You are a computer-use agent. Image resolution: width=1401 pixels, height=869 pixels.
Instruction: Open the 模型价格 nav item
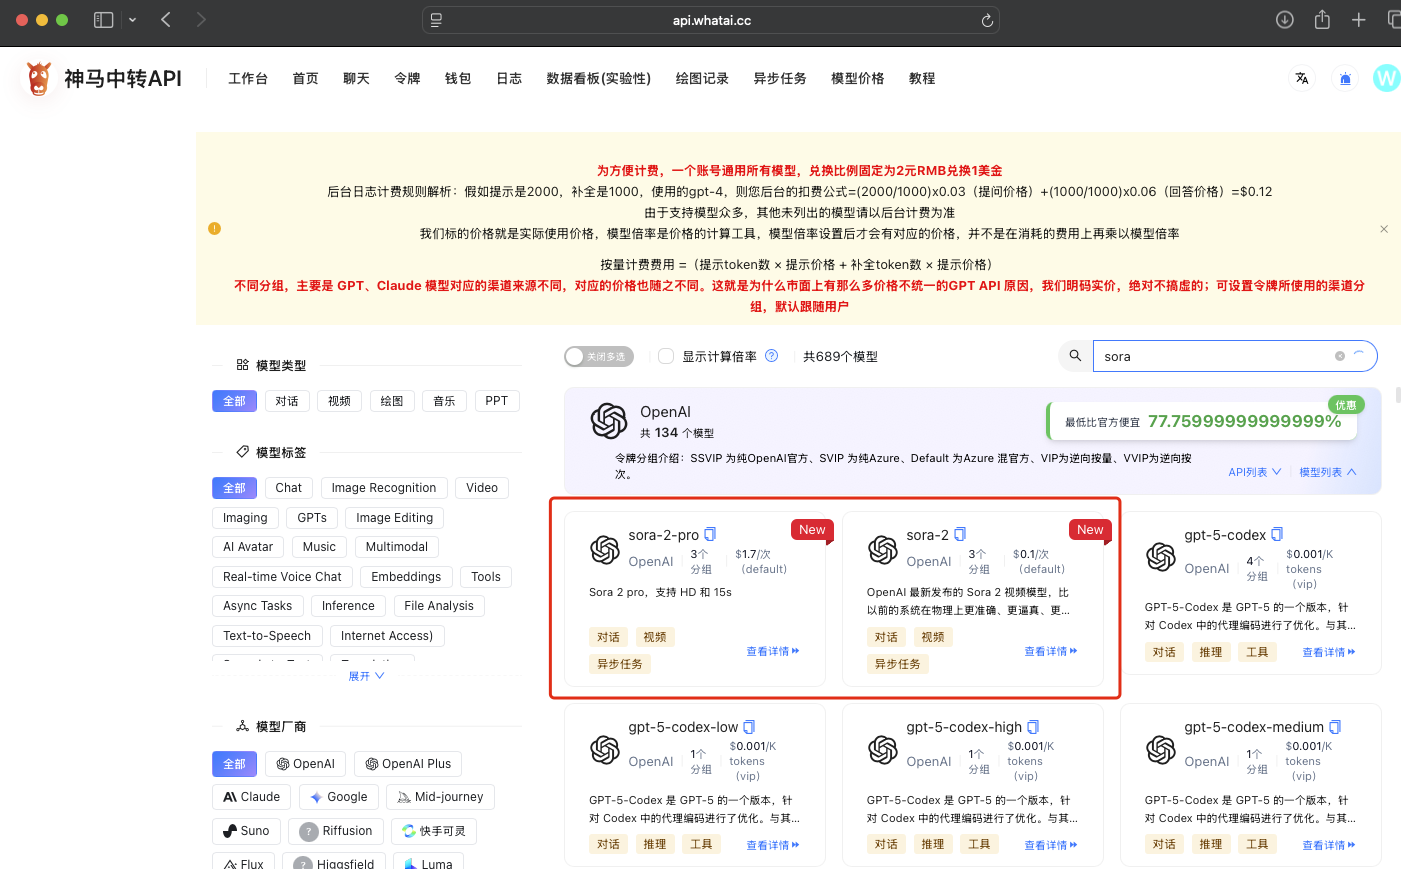858,78
